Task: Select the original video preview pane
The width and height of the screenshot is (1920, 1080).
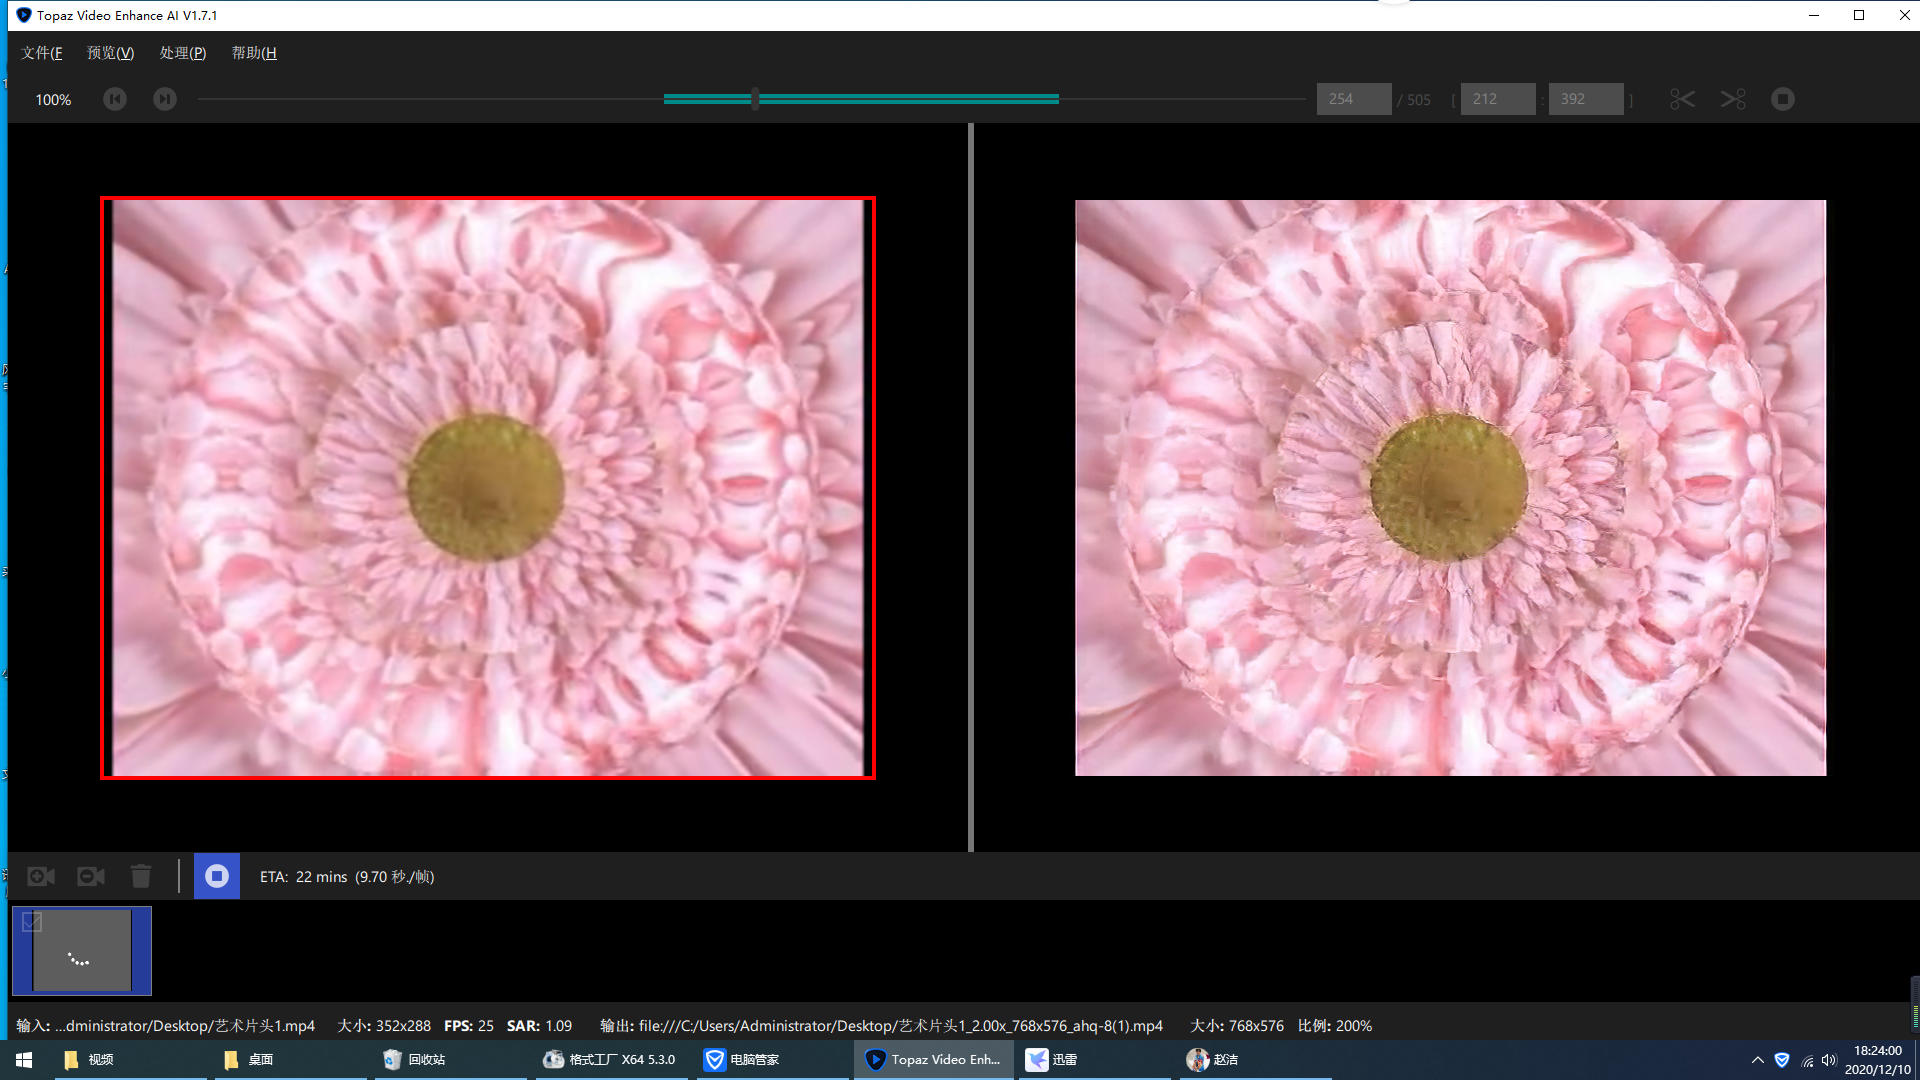Action: click(x=488, y=488)
